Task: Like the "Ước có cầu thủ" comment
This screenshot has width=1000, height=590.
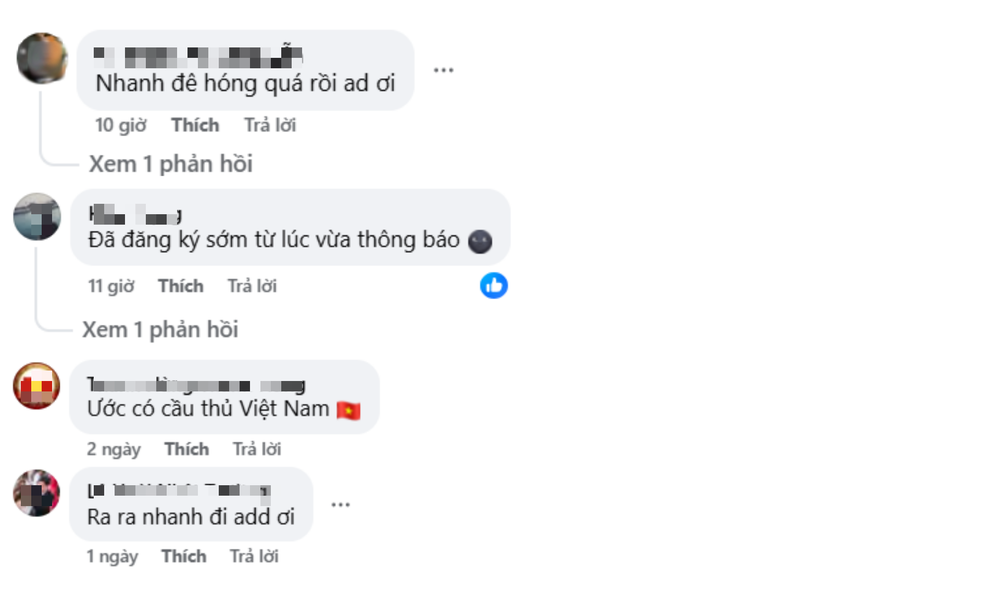Action: tap(187, 449)
